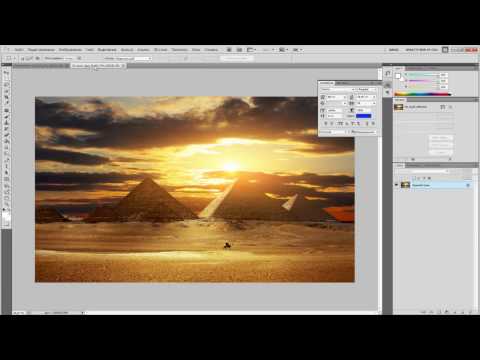Click the dimmed Color Range button
The height and width of the screenshot is (360, 480).
[440, 145]
